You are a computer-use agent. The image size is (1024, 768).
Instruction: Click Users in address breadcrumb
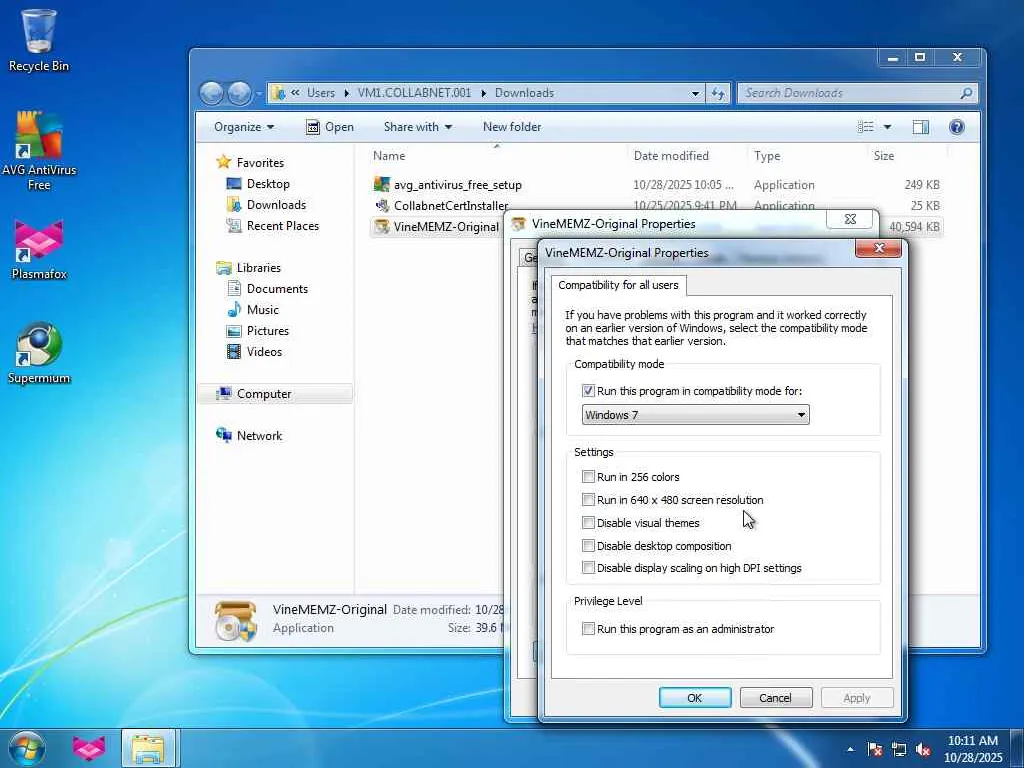pos(321,93)
